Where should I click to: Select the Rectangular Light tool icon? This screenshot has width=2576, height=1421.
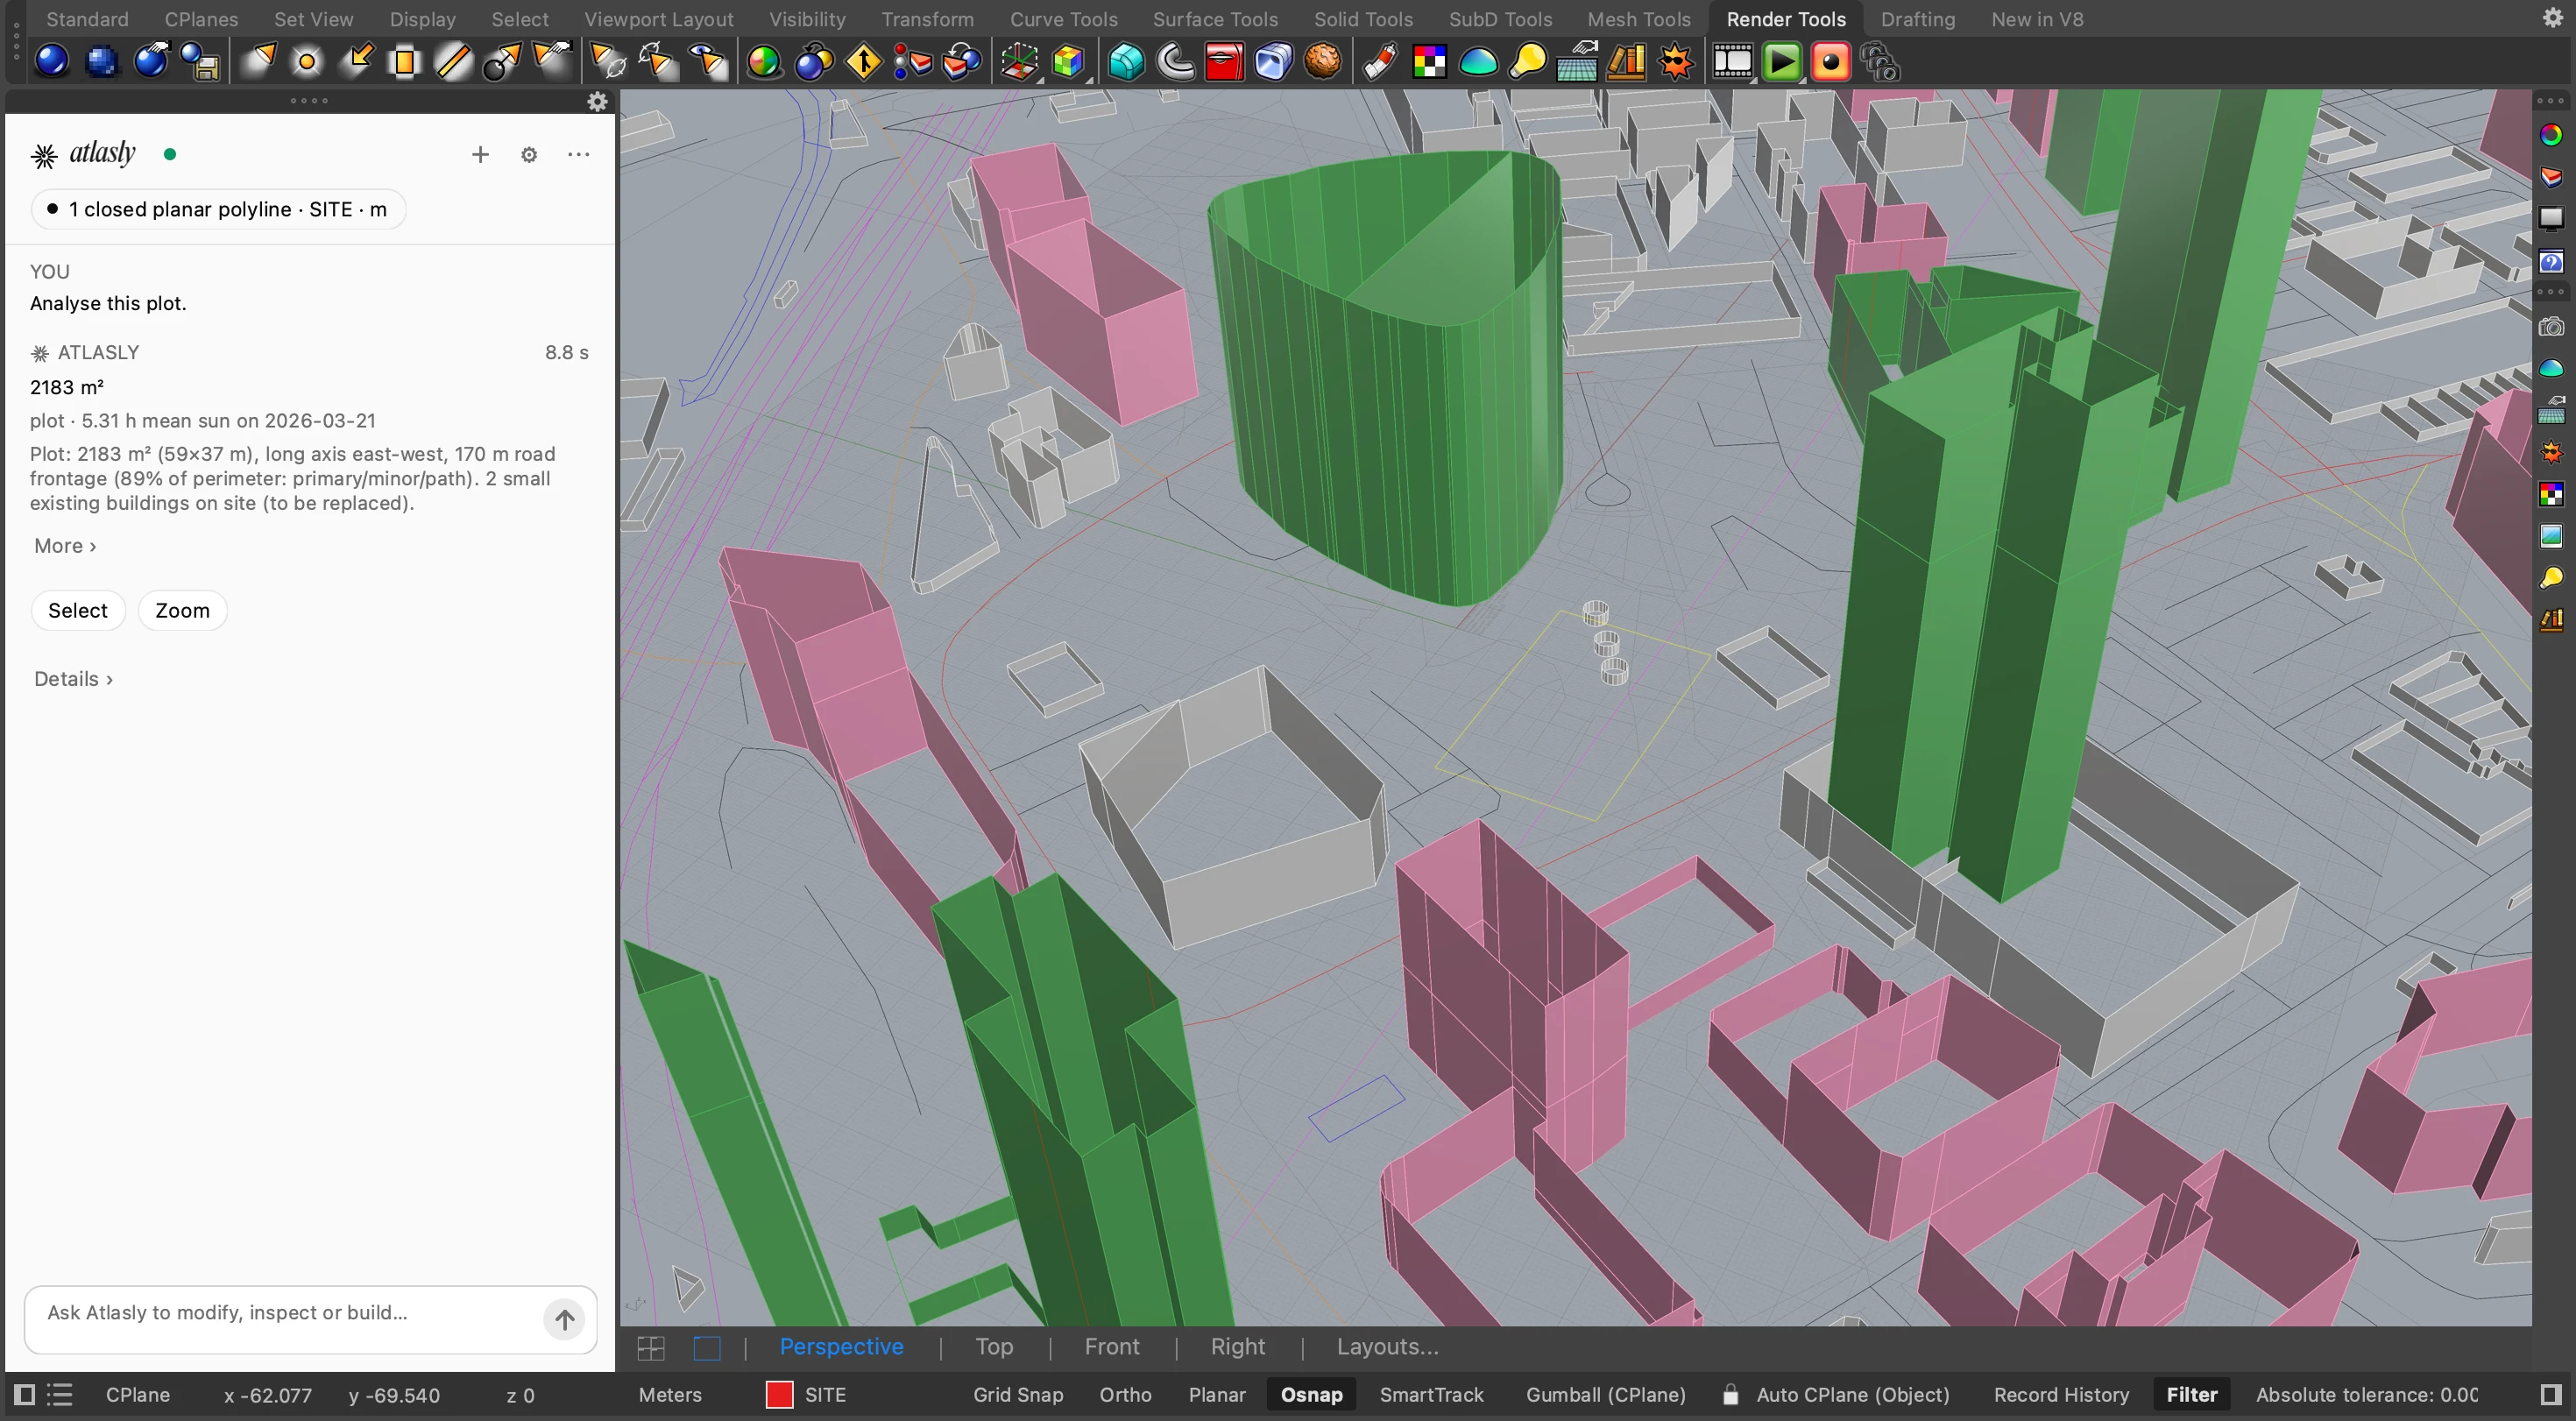coord(405,62)
